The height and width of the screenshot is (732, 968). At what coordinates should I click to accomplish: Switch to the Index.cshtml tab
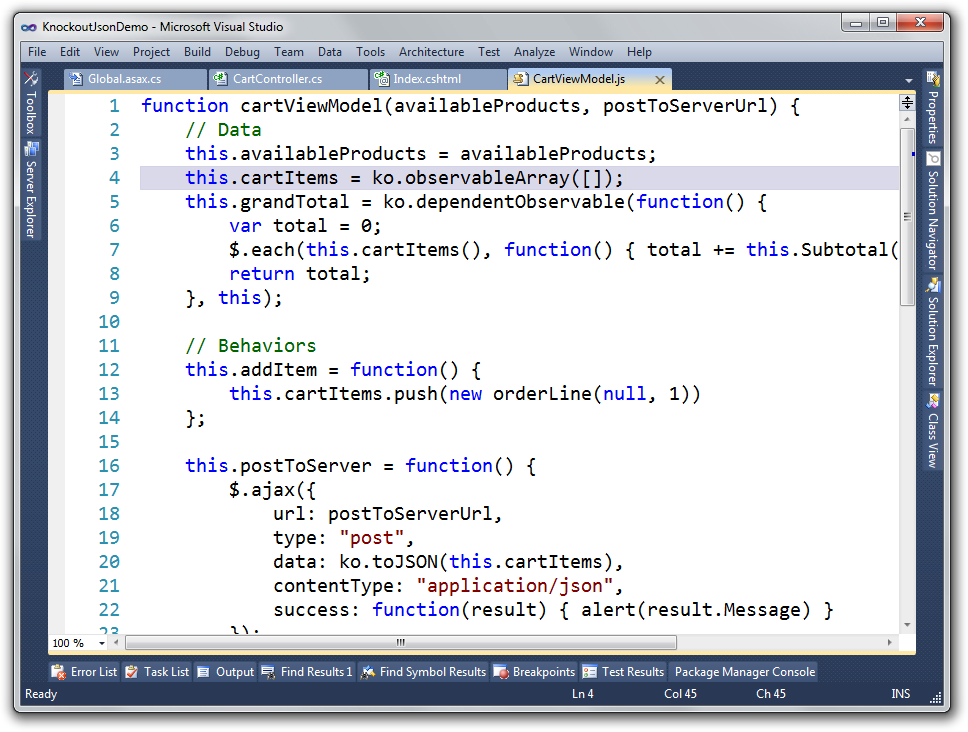pyautogui.click(x=438, y=79)
